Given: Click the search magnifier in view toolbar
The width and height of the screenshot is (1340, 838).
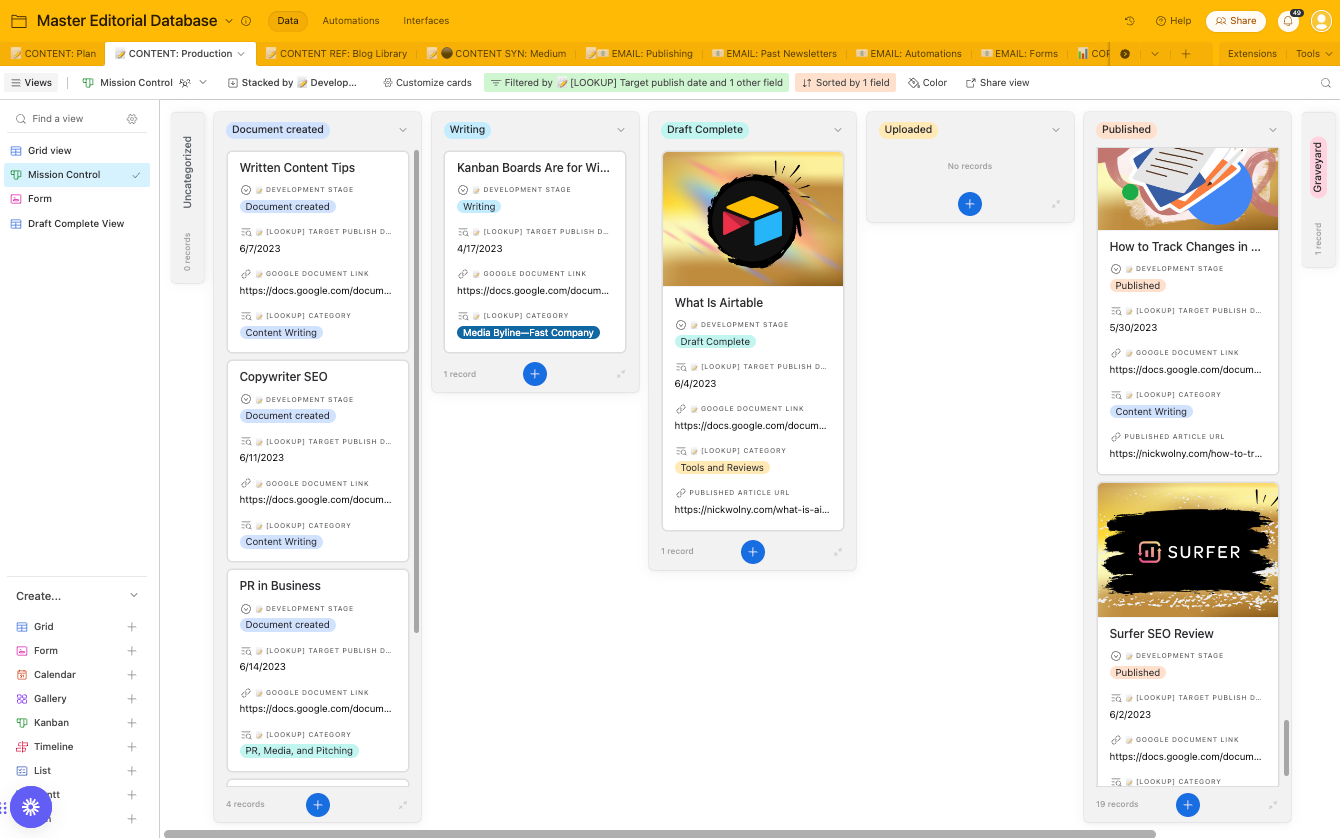Looking at the screenshot, I should (x=1326, y=83).
